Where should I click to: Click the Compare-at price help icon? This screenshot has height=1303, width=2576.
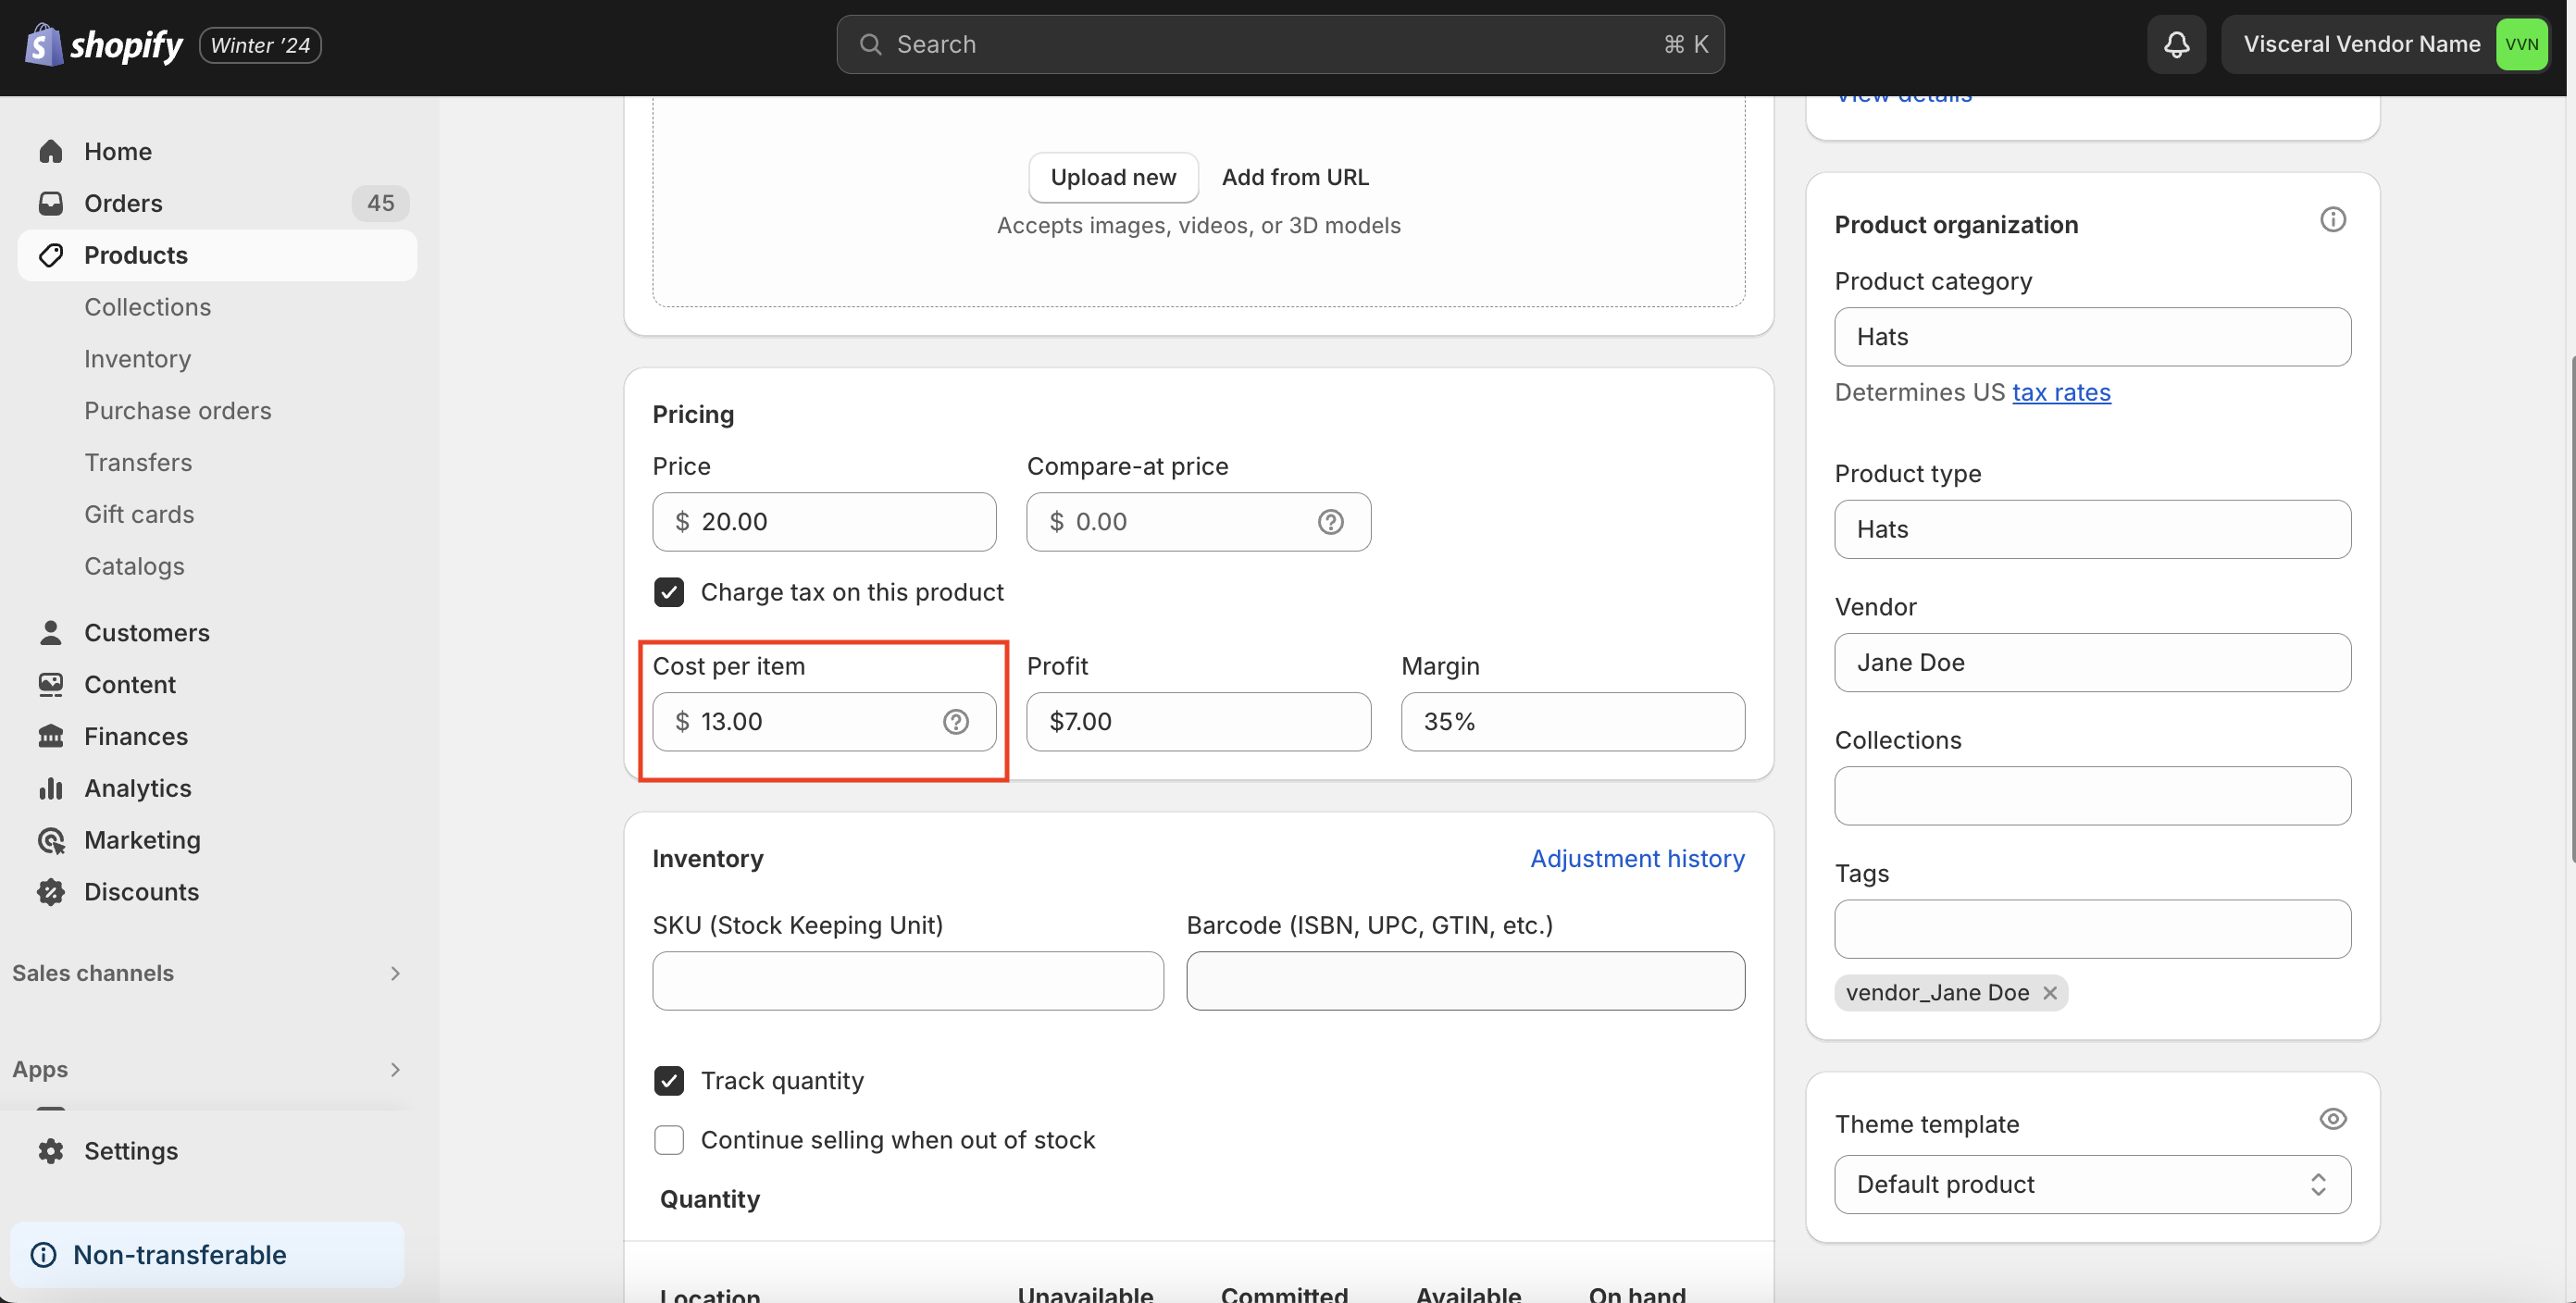(1329, 521)
